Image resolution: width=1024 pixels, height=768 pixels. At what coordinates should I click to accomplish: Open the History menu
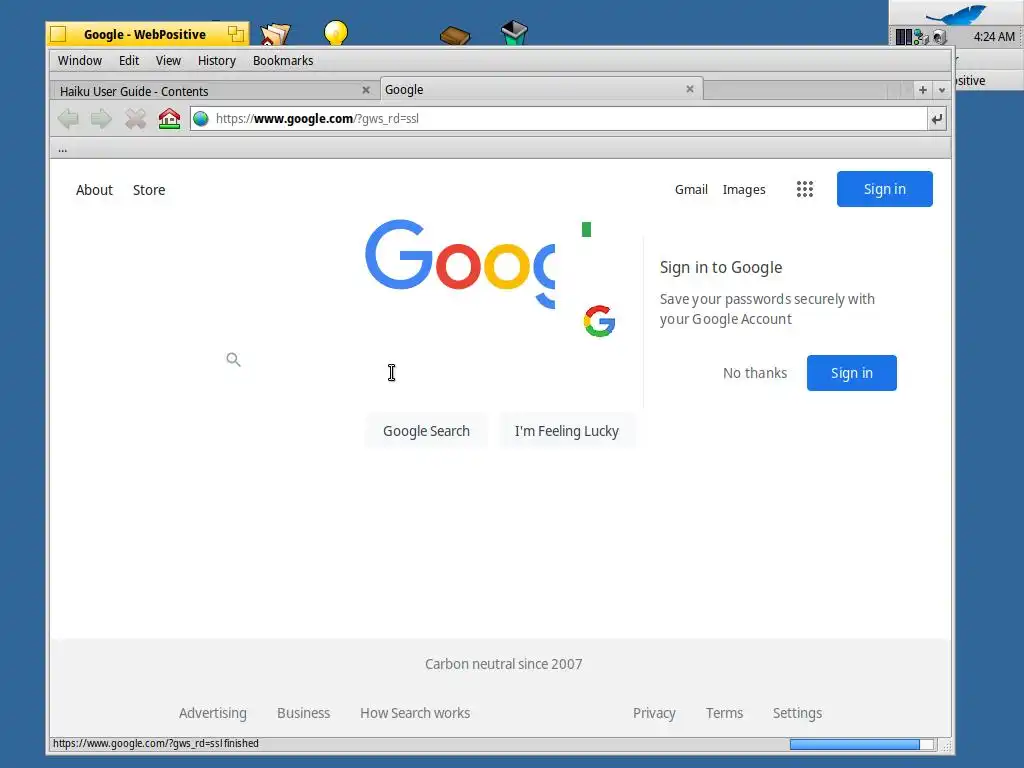[217, 61]
